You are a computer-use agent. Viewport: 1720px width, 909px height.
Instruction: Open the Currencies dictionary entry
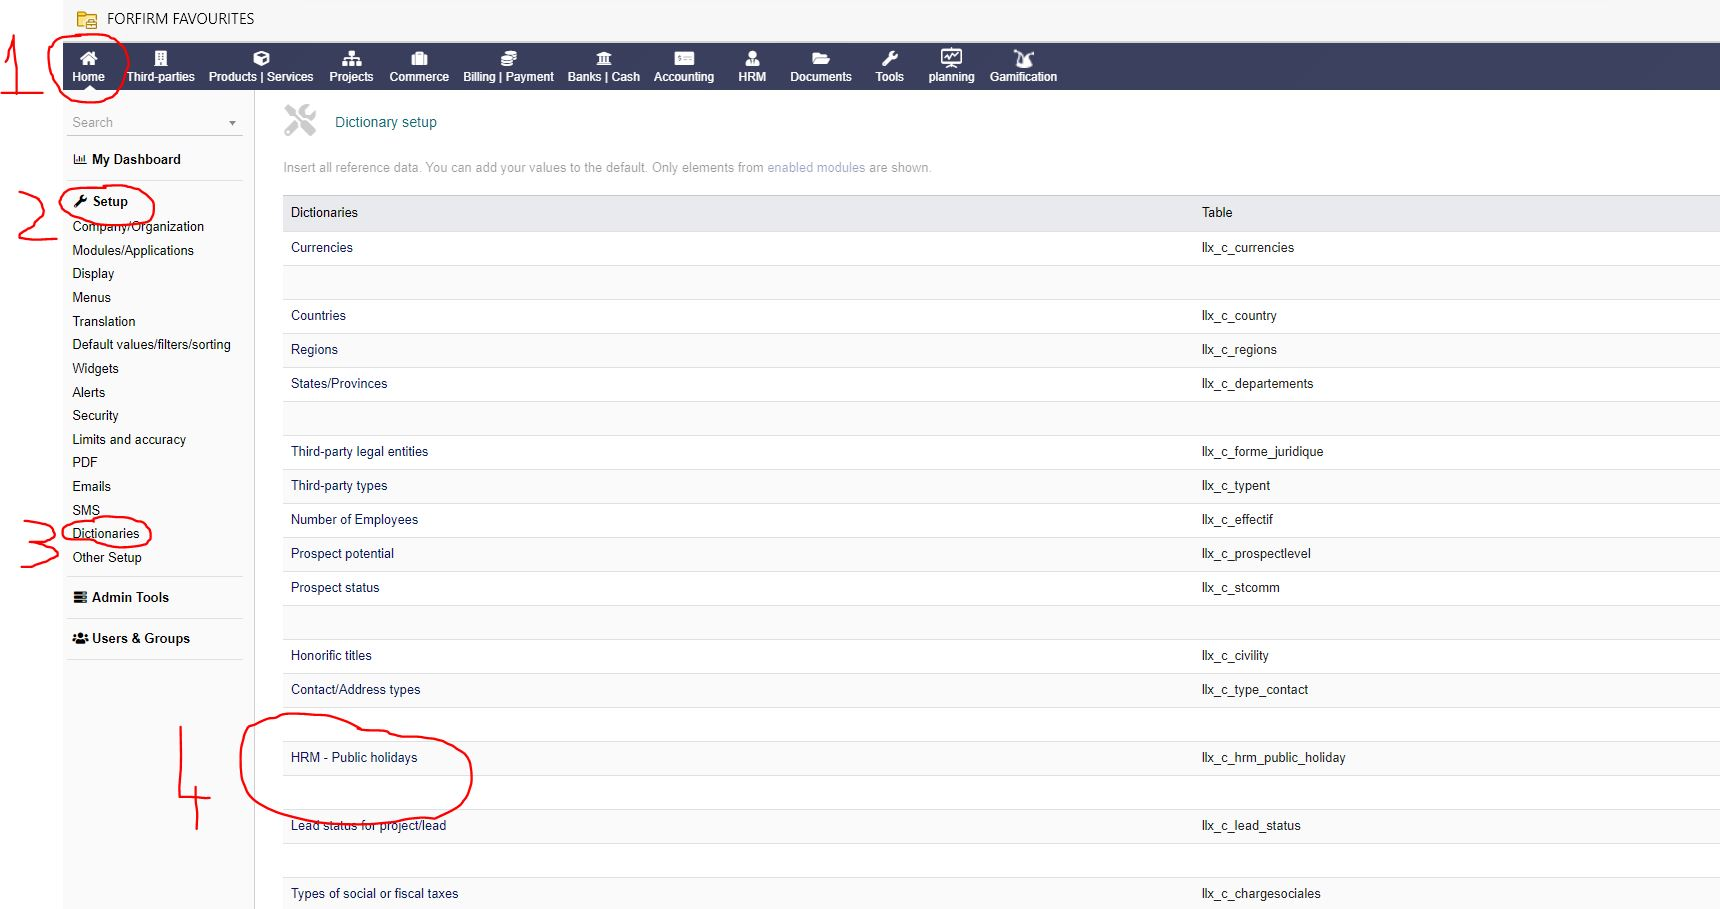click(x=321, y=247)
